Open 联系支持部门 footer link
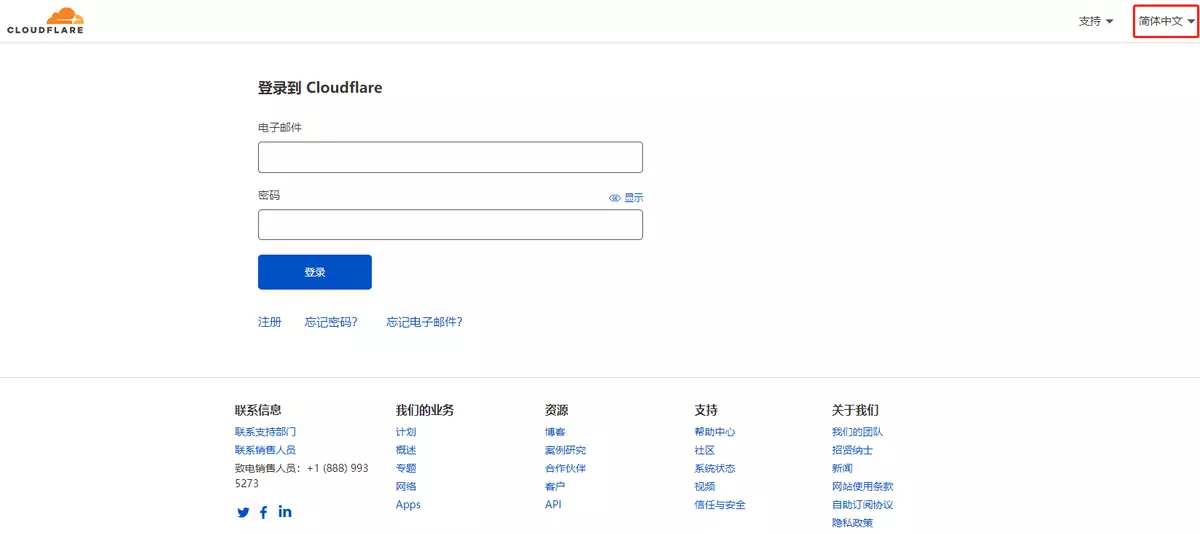The height and width of the screenshot is (534, 1200). pyautogui.click(x=265, y=432)
